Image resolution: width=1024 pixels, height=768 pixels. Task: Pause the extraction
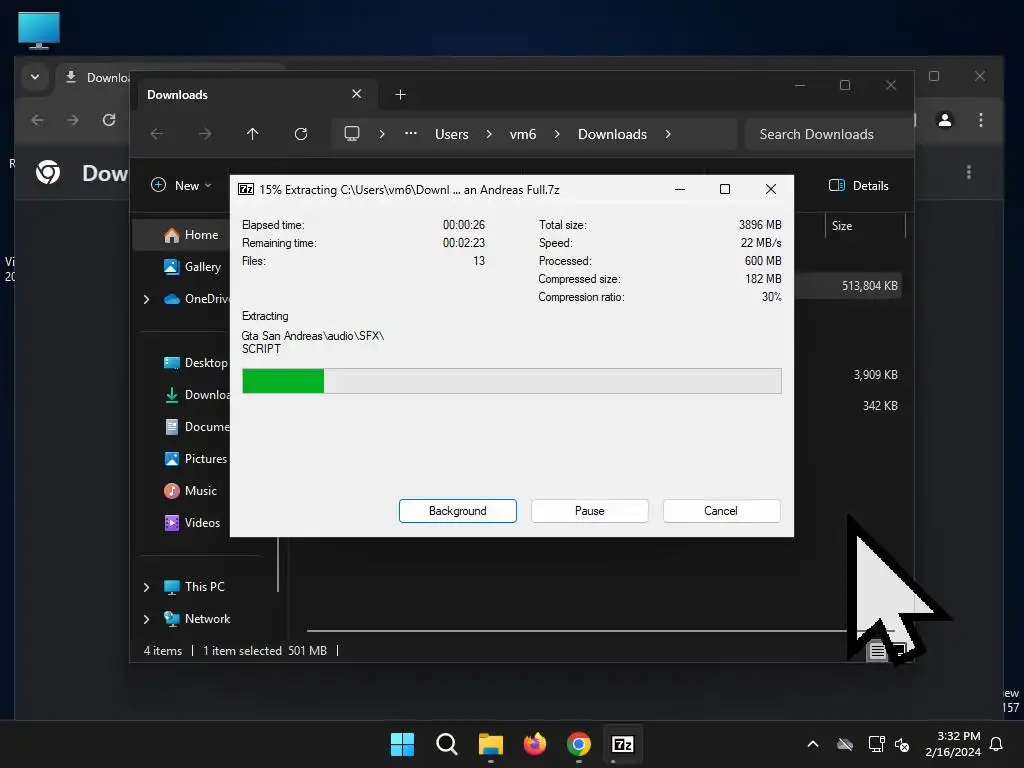(589, 511)
